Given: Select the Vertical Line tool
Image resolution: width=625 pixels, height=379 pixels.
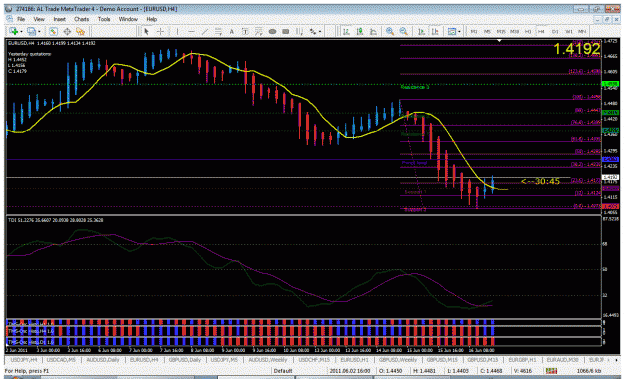Looking at the screenshot, I should [177, 31].
